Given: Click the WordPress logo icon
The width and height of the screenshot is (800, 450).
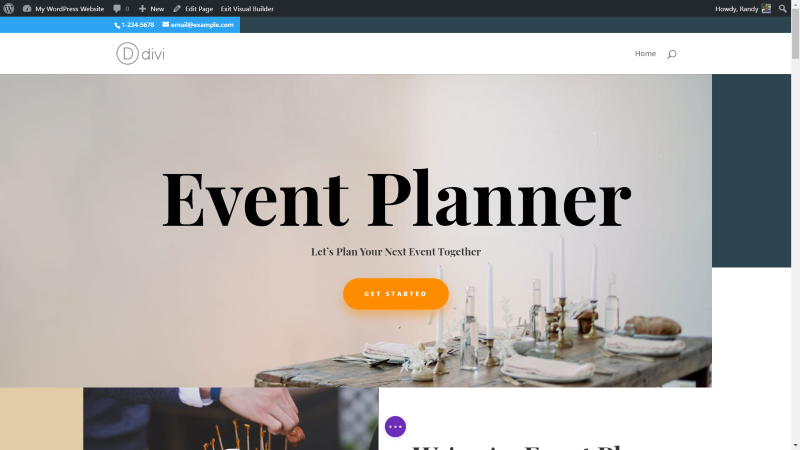Looking at the screenshot, I should point(9,8).
